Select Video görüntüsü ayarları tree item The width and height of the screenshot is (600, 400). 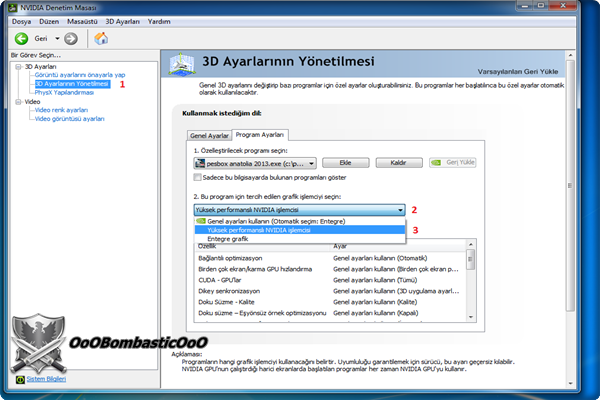(x=69, y=119)
